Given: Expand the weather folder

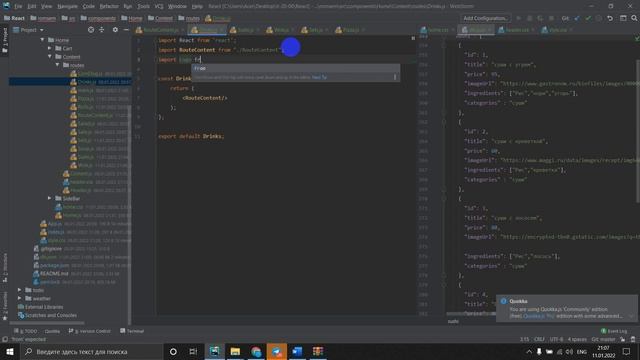Looking at the screenshot, I should [20, 298].
